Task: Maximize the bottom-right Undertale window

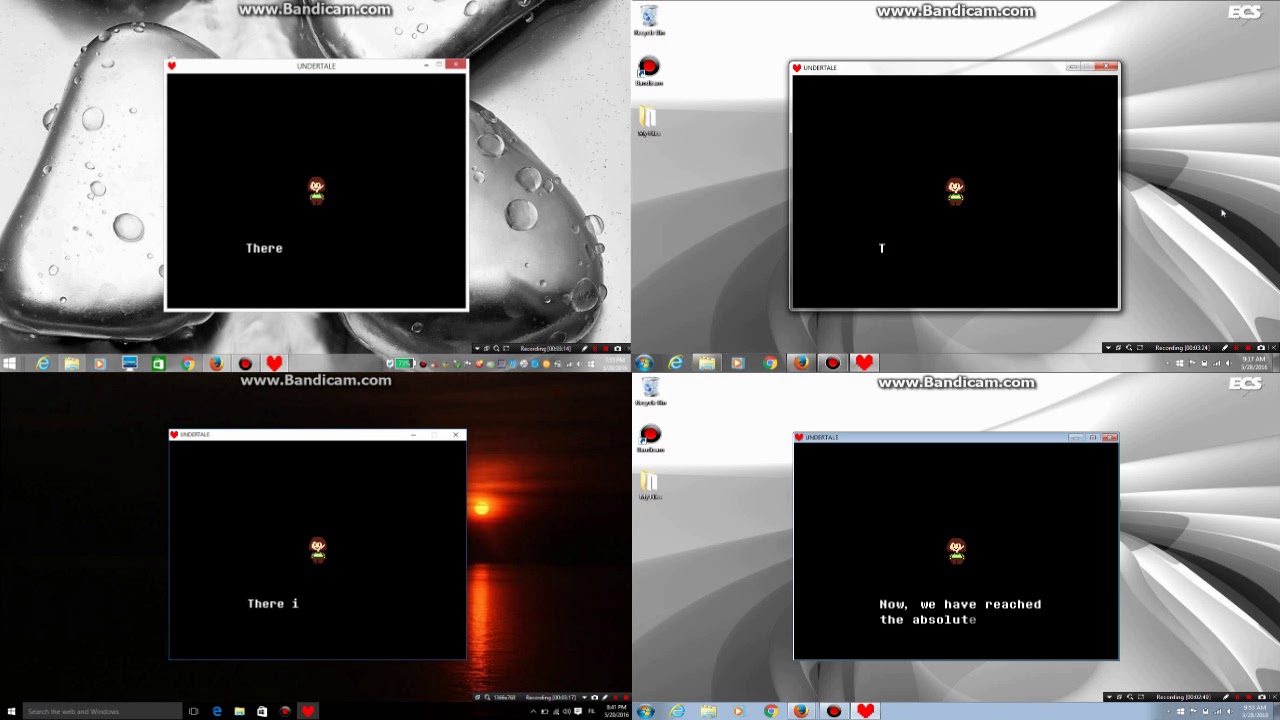Action: 1093,437
